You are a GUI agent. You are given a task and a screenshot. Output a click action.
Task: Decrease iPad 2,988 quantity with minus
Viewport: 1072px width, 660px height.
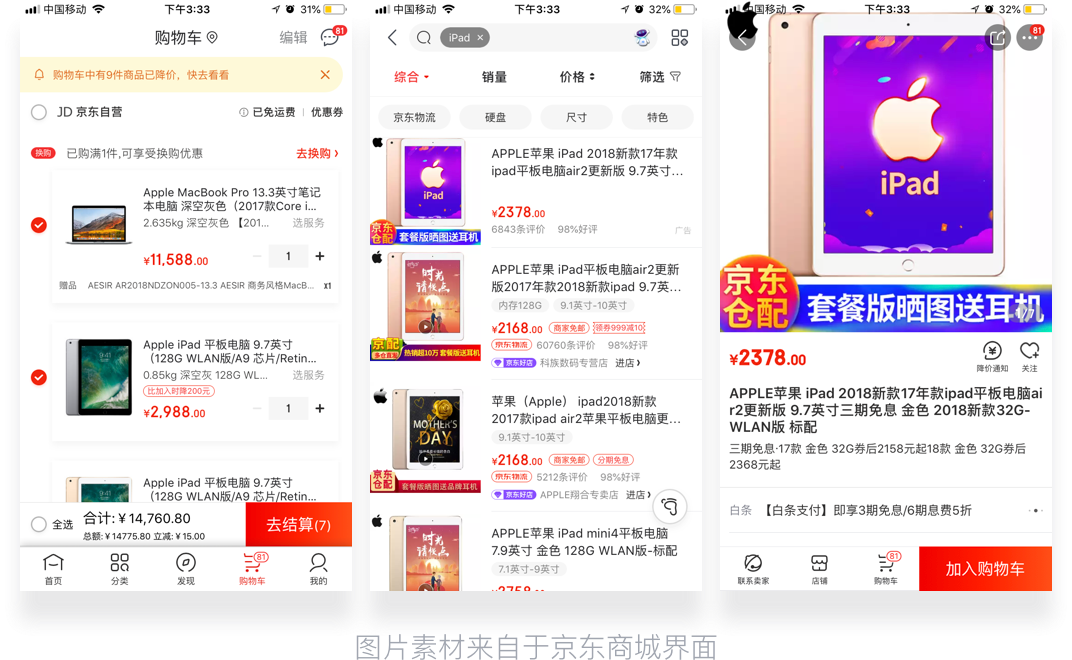[257, 408]
